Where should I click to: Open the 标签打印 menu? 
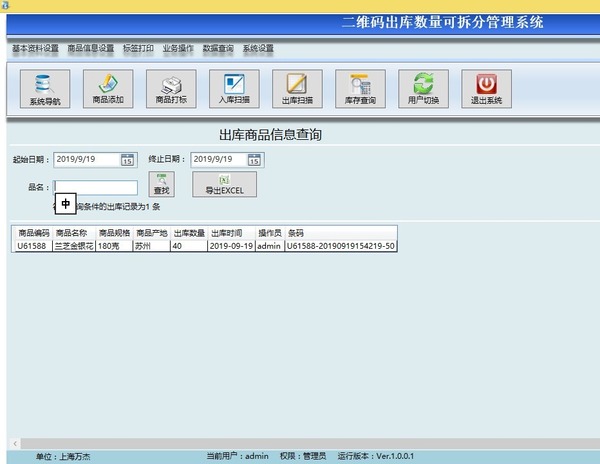pos(138,48)
